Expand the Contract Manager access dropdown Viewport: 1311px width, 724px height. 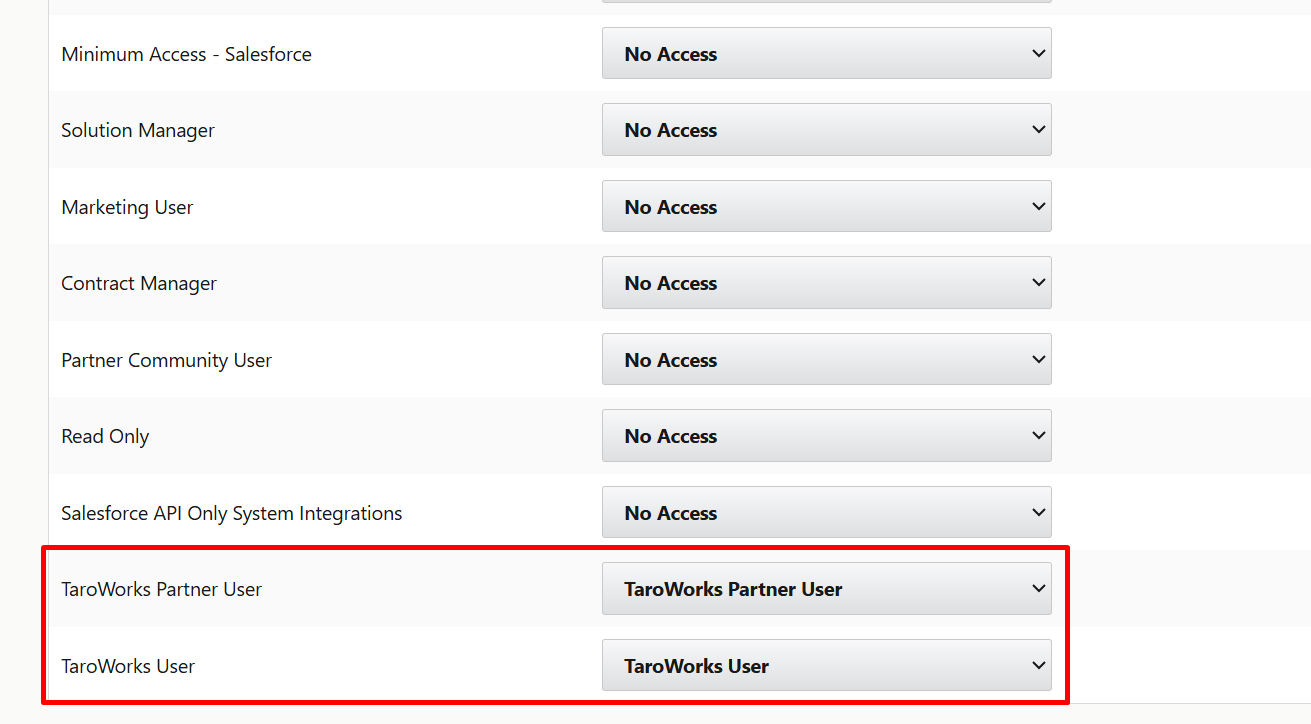click(826, 283)
